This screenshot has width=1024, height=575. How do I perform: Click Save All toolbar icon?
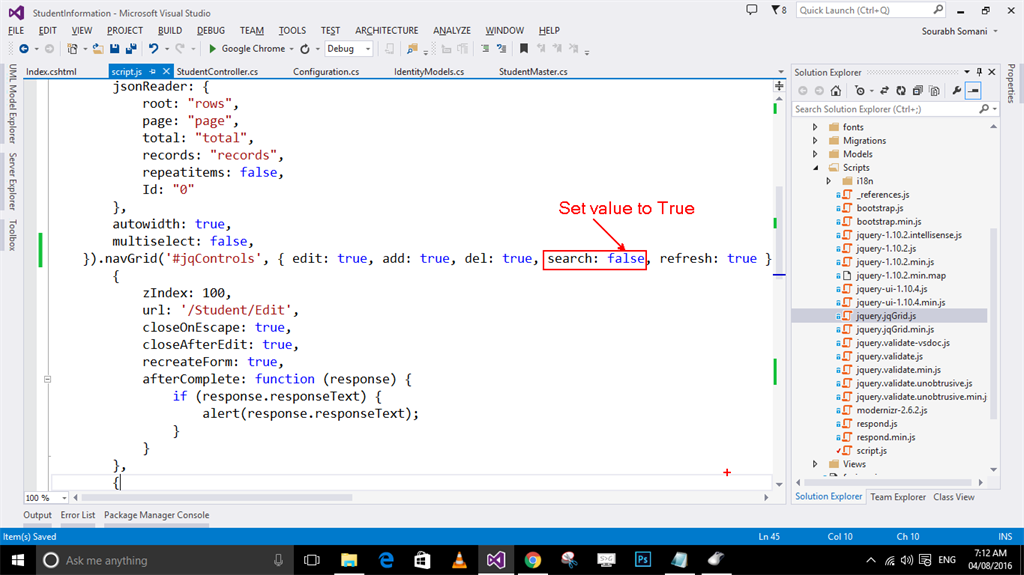pos(131,49)
